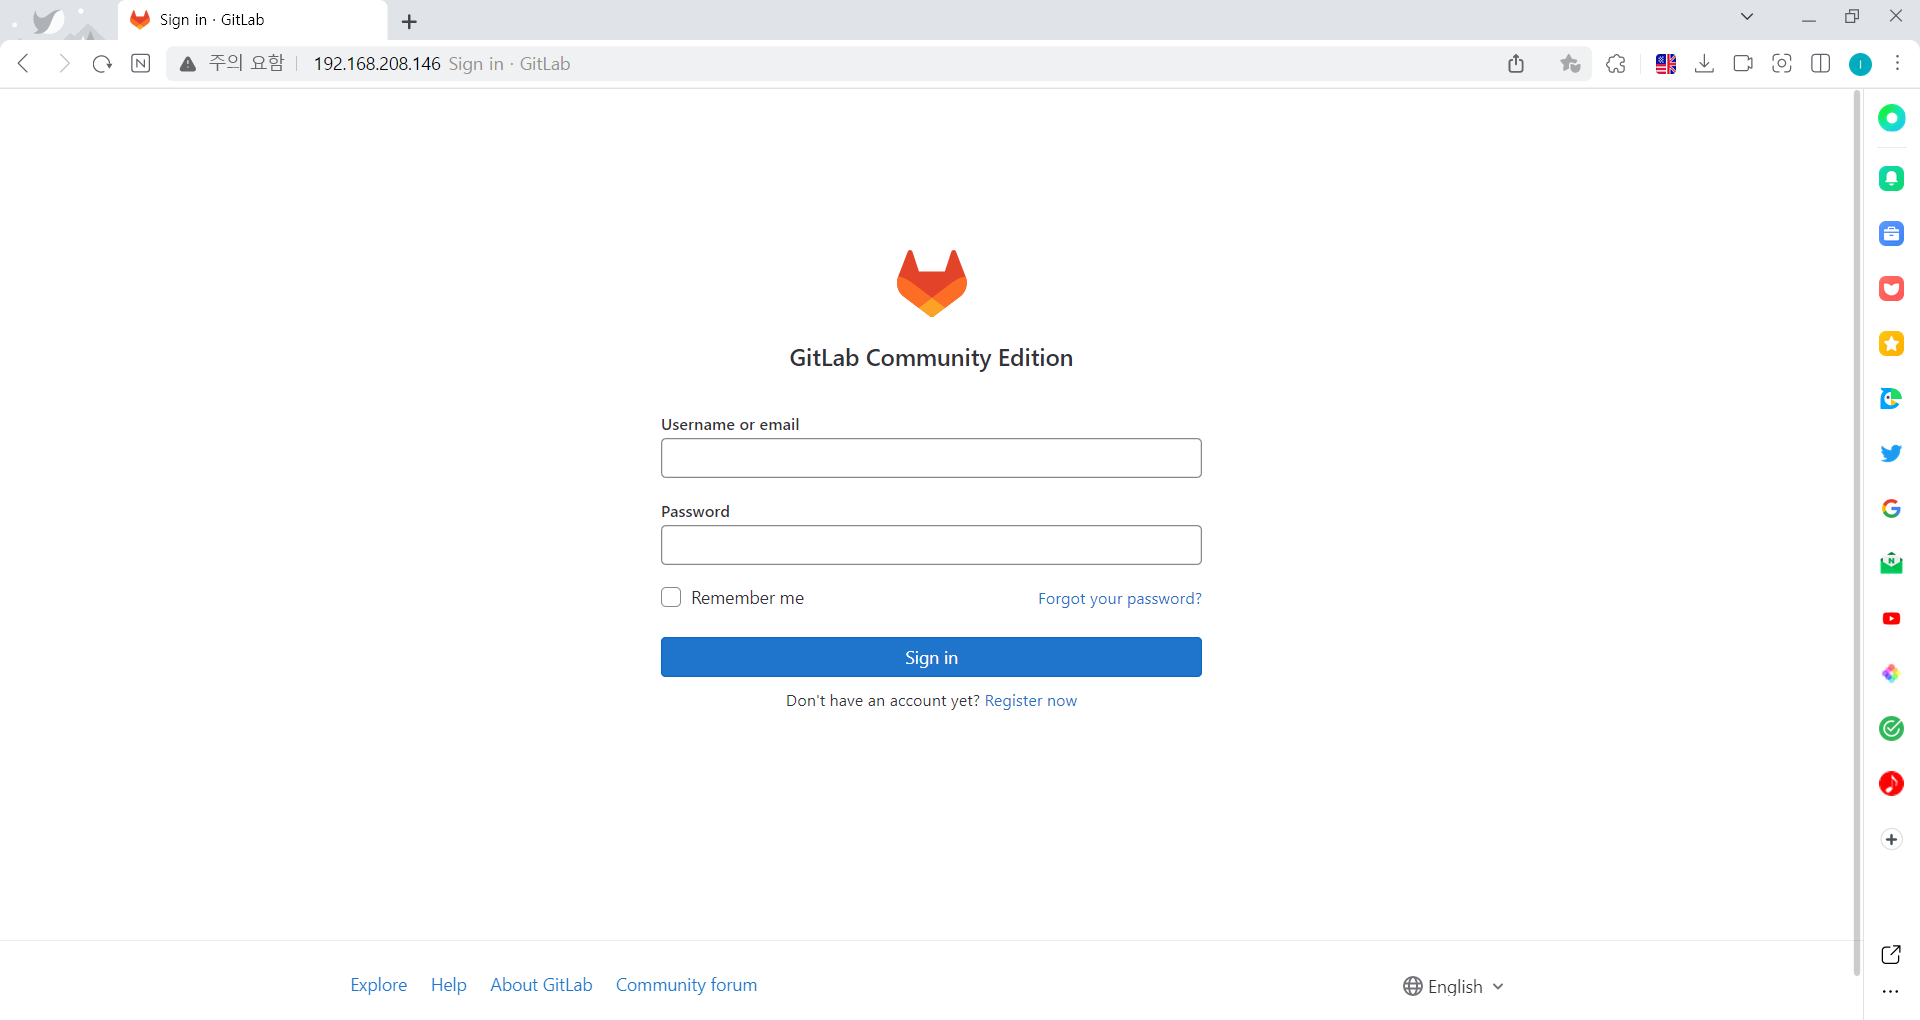Viewport: 1920px width, 1020px height.
Task: Follow the Forgot your password link
Action: (x=1120, y=599)
